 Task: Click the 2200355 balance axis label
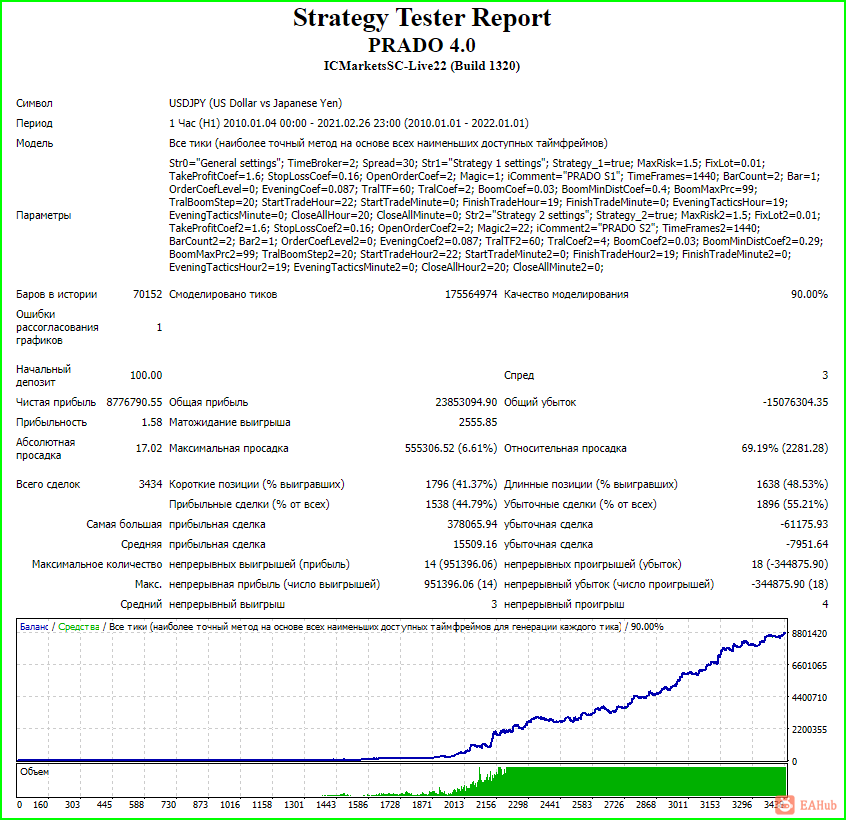pos(809,729)
